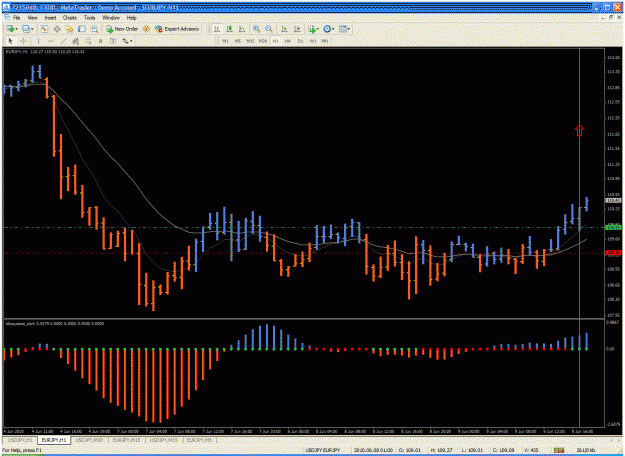Image resolution: width=625 pixels, height=456 pixels.
Task: Click the bbsqueeze_dark indicator label
Action: point(55,324)
